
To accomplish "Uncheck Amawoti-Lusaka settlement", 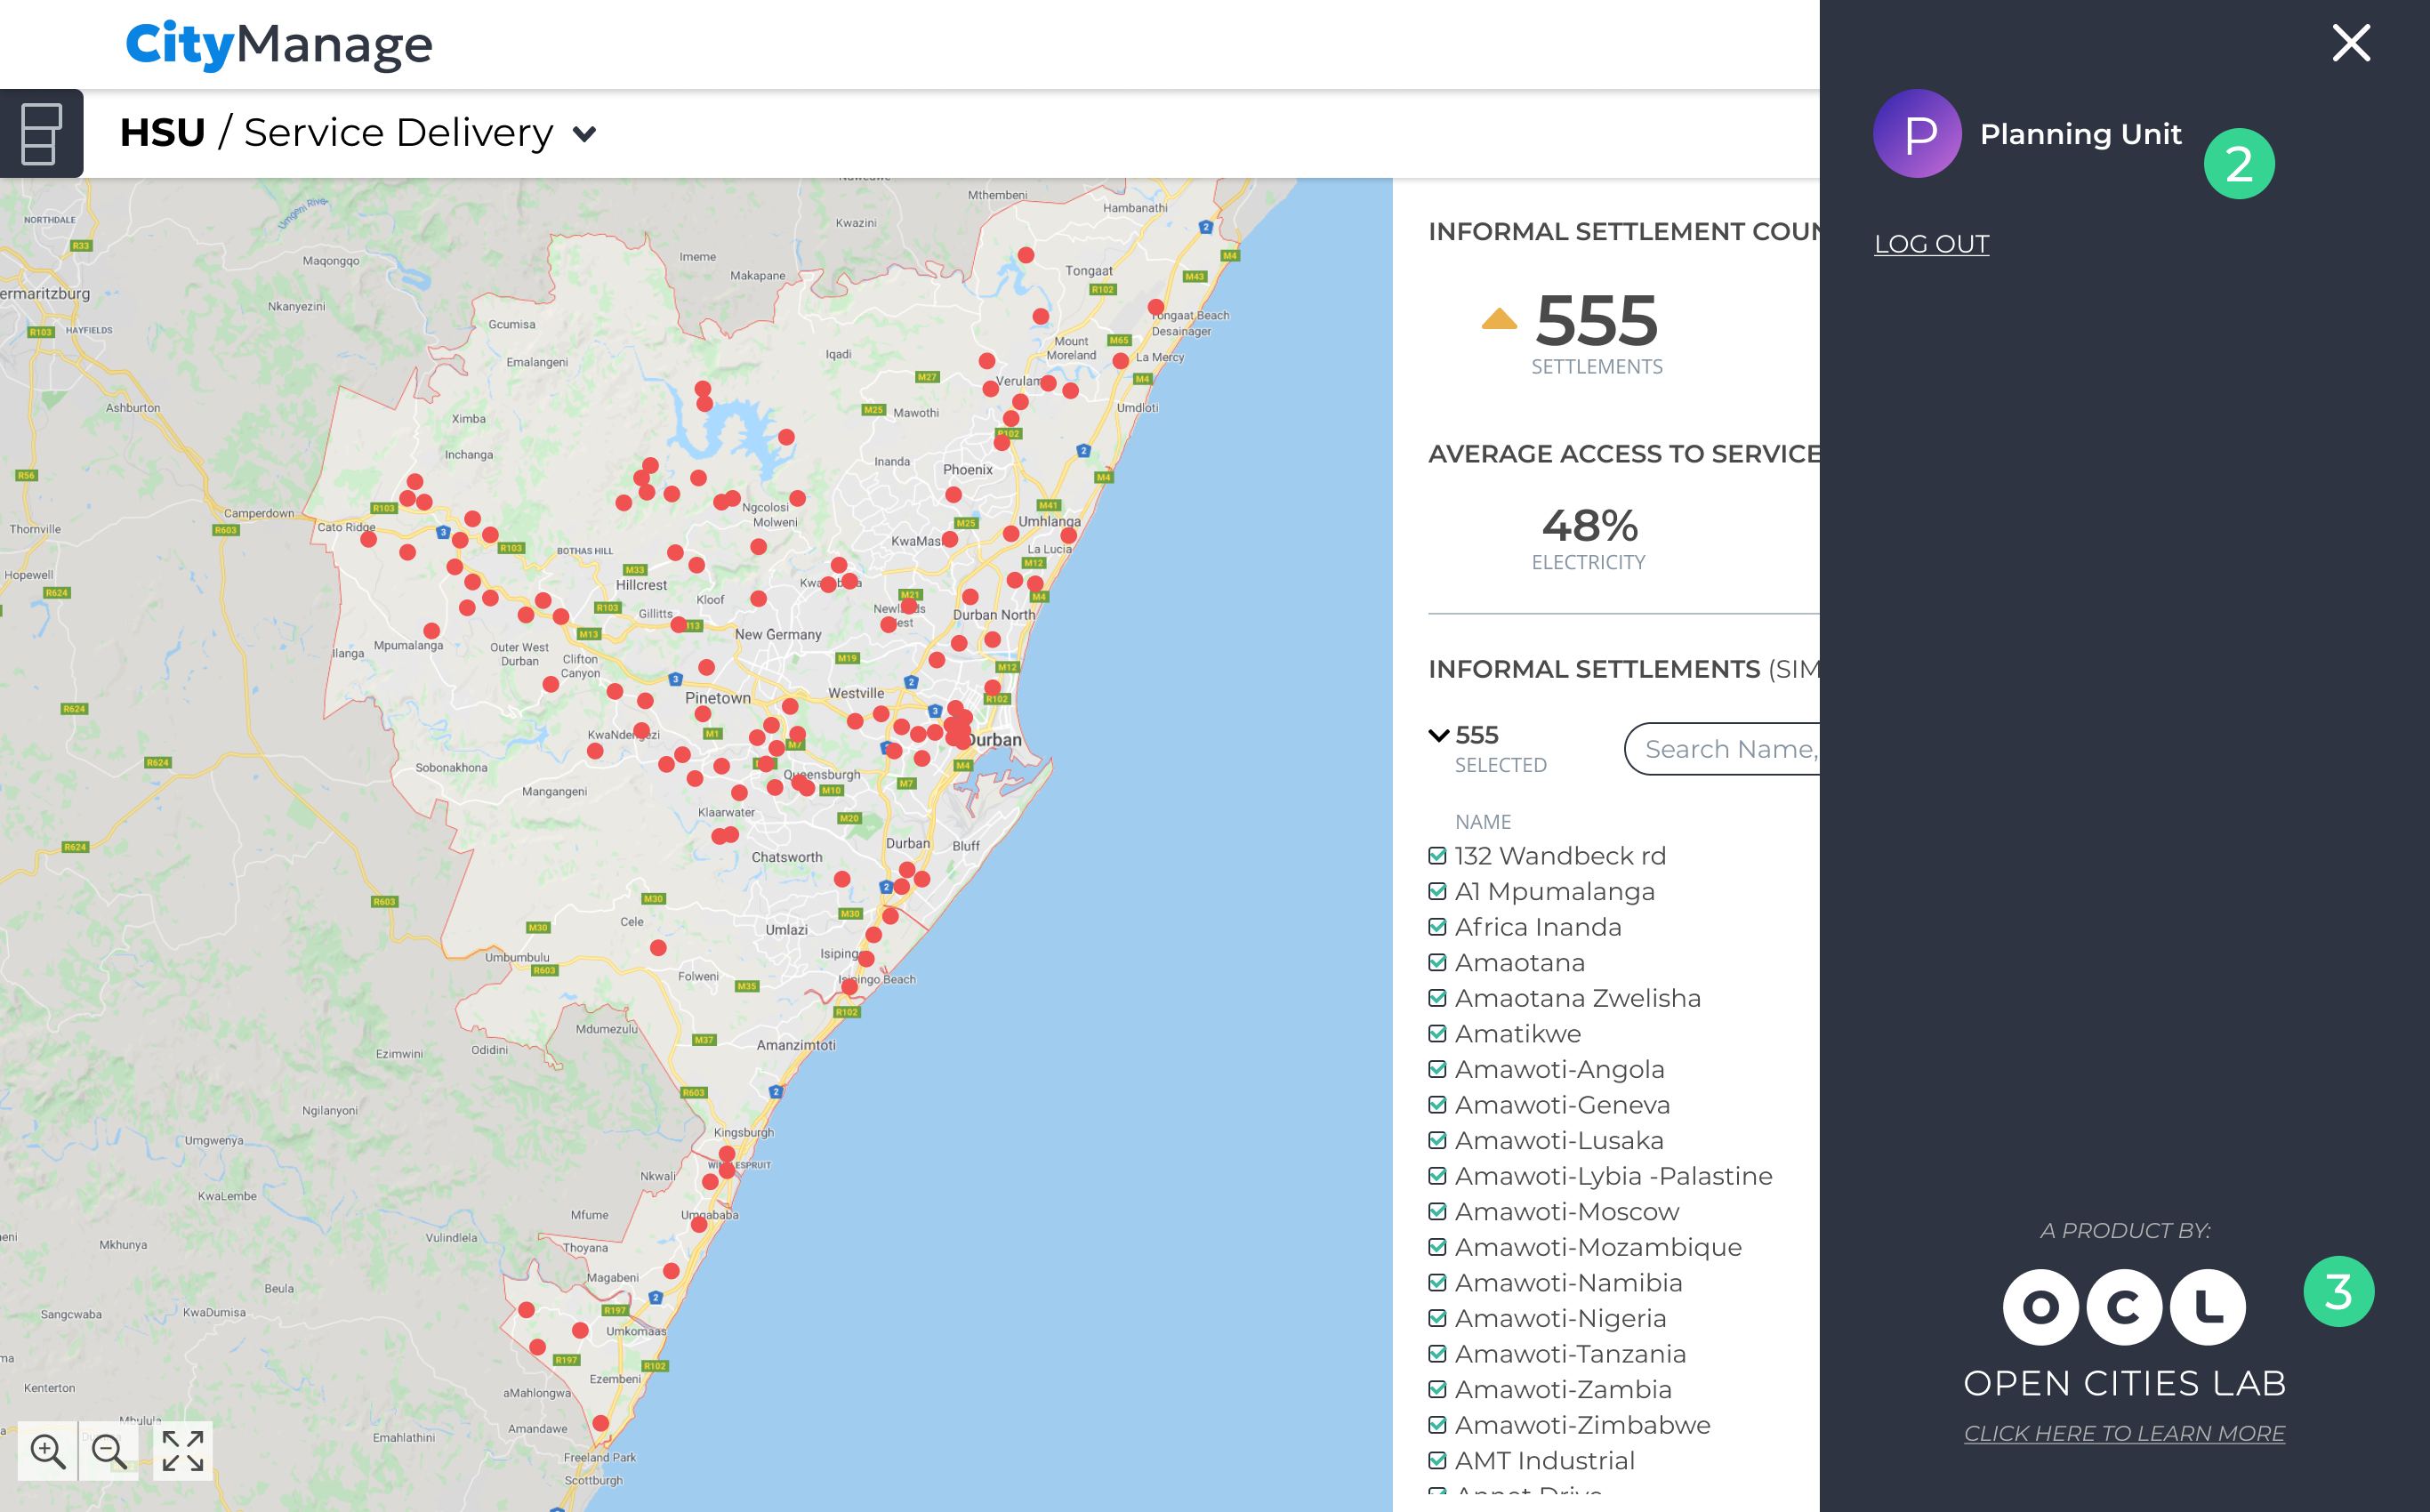I will 1437,1140.
